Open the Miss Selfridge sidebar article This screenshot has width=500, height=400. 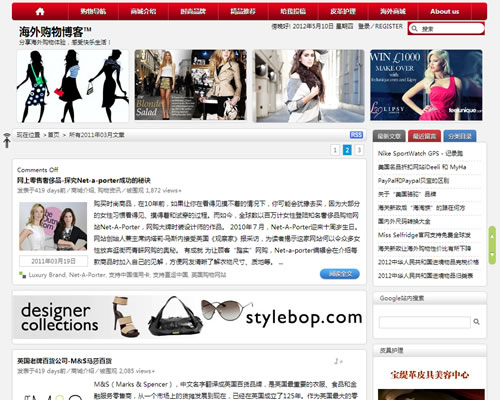pyautogui.click(x=424, y=235)
